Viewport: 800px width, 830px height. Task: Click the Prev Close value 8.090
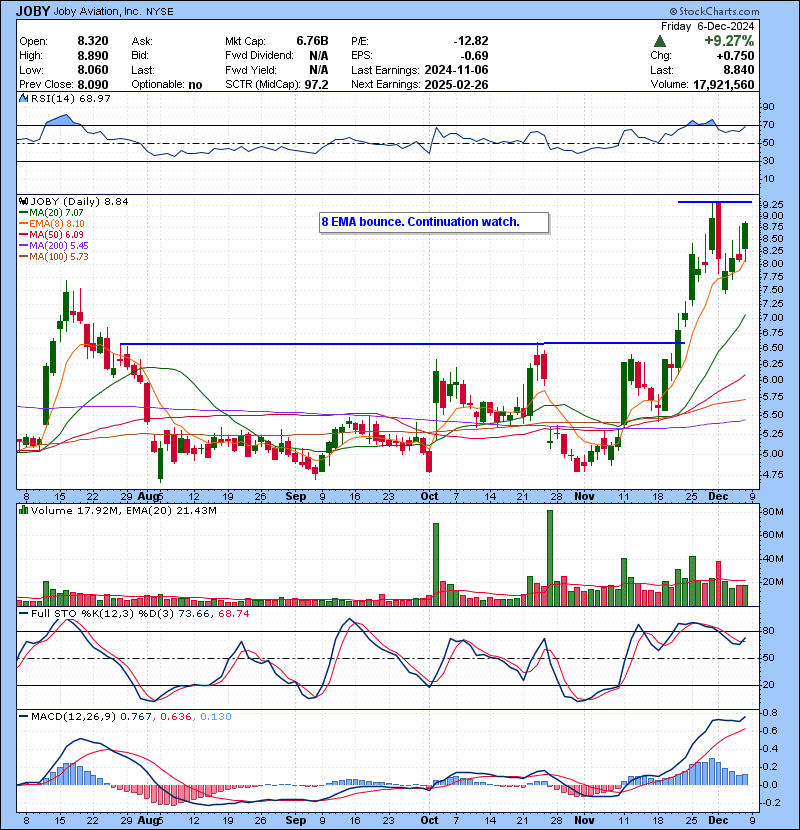(x=93, y=85)
